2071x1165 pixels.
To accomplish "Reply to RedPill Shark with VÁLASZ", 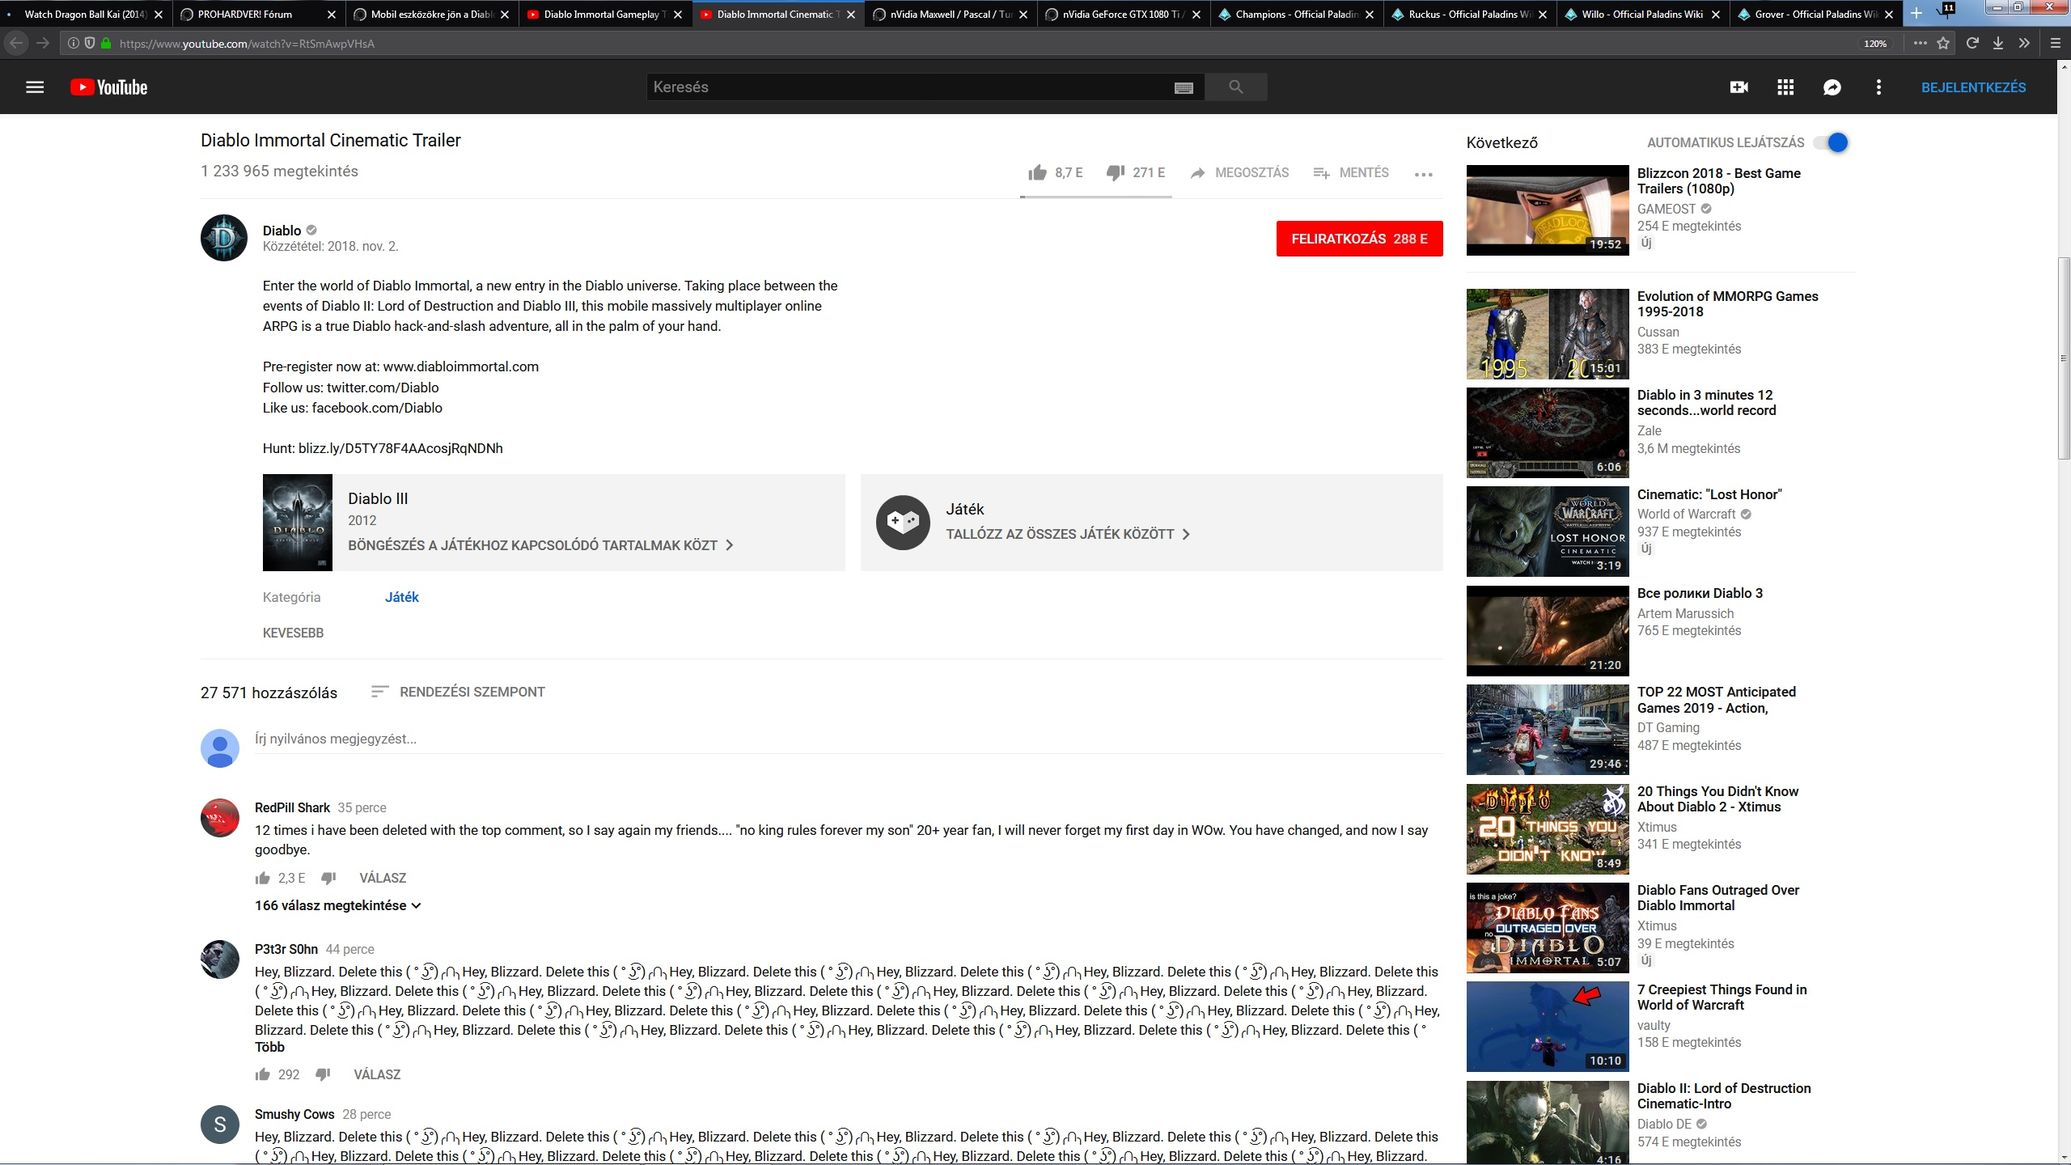I will [x=382, y=878].
